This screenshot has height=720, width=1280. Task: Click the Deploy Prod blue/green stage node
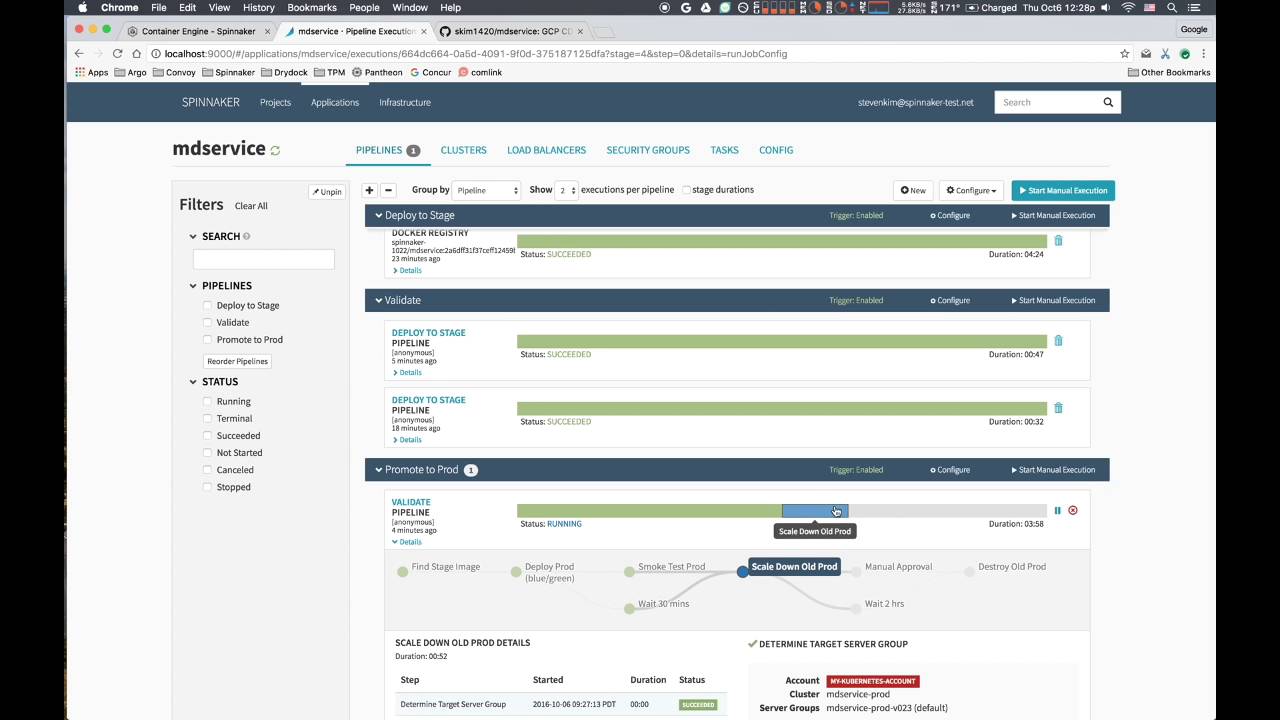click(516, 571)
